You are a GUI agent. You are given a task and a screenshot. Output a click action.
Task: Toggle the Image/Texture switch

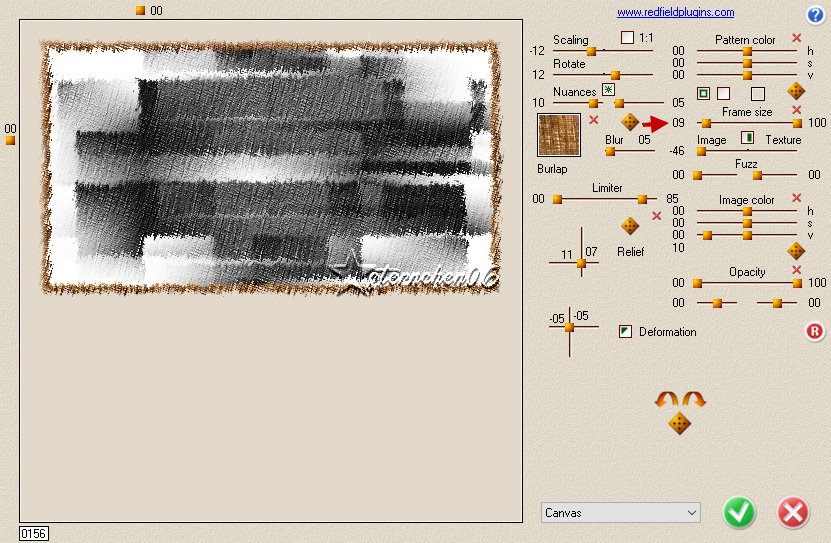pos(746,138)
